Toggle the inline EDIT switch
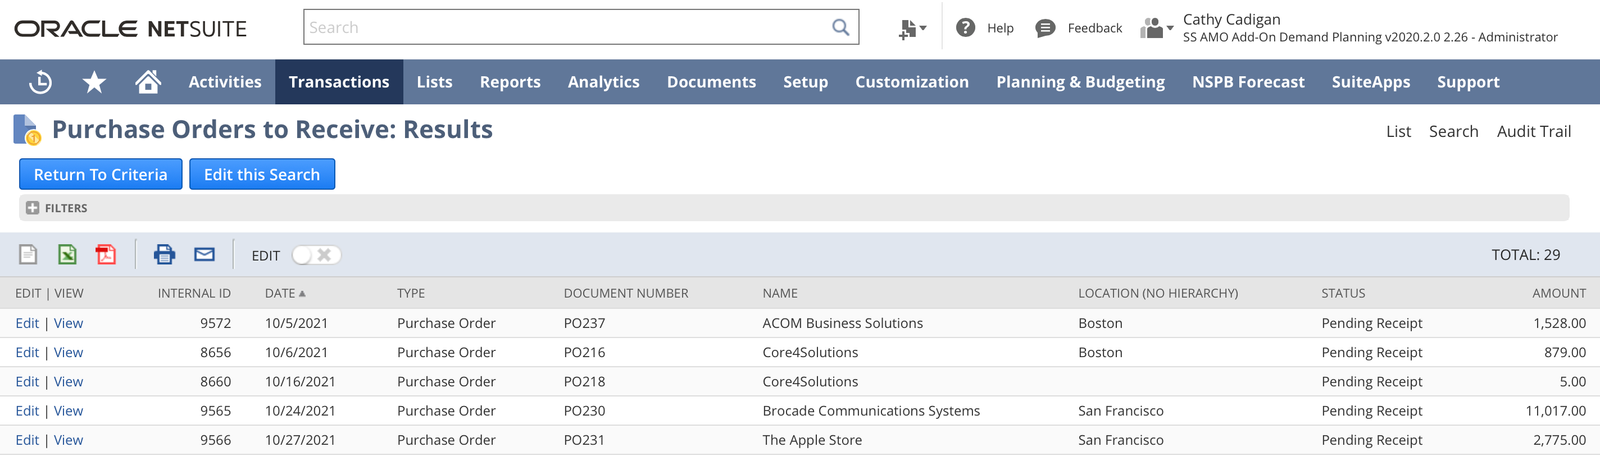 316,255
